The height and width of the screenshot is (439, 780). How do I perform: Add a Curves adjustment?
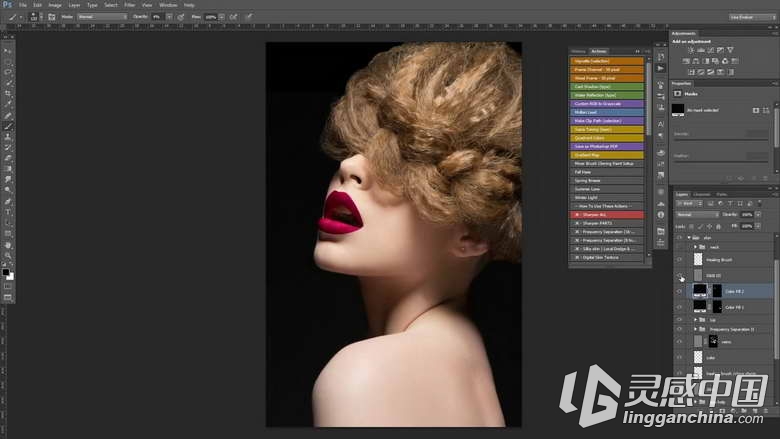pyautogui.click(x=710, y=50)
